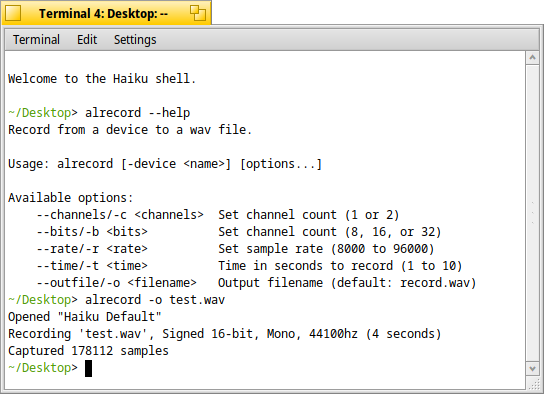Click the 'Usage: alrecord' line
The width and height of the screenshot is (544, 394).
165,164
